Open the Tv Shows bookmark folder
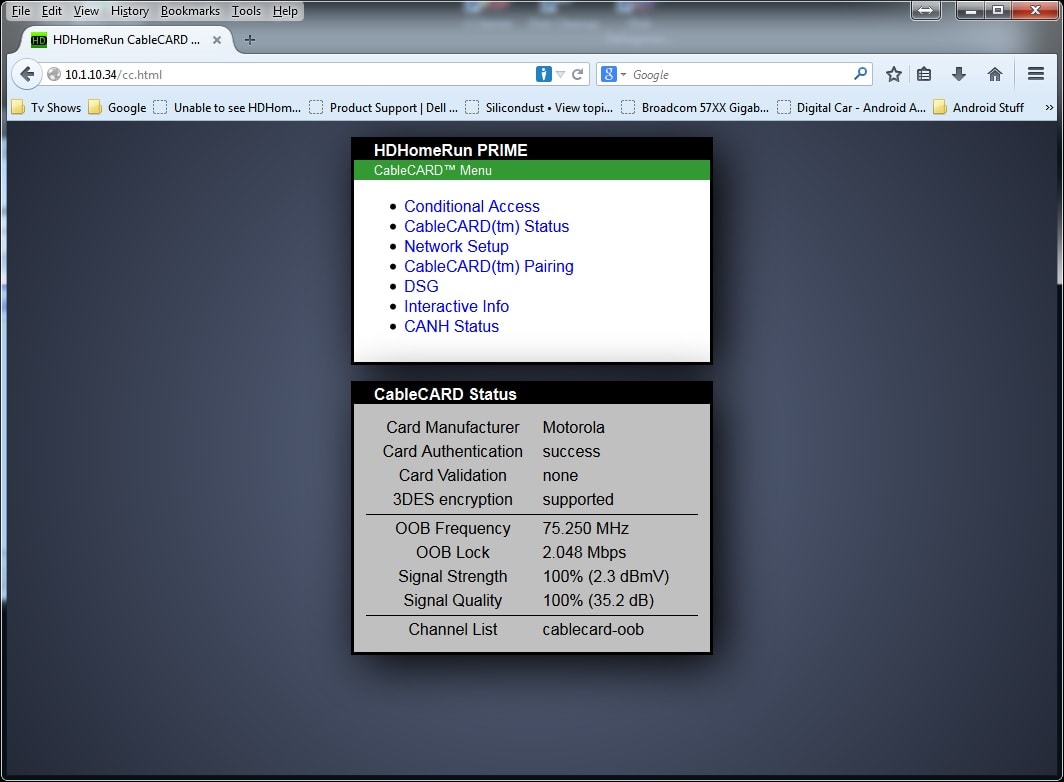 pos(46,108)
